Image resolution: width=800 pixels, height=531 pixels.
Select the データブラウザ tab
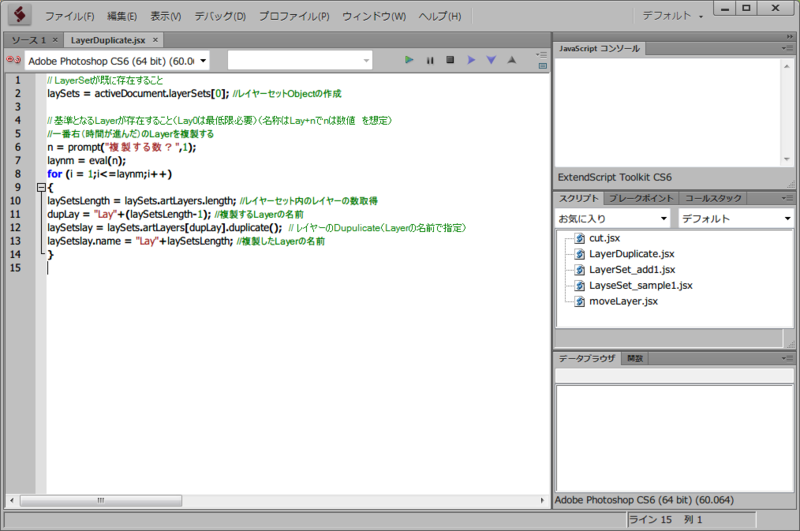click(x=587, y=359)
